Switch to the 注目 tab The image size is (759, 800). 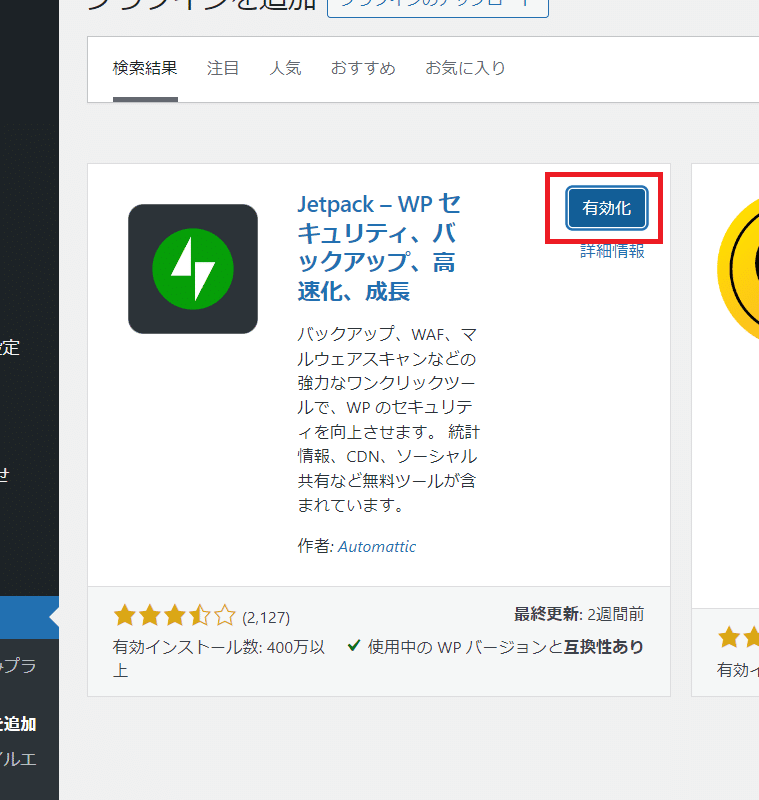tap(223, 68)
